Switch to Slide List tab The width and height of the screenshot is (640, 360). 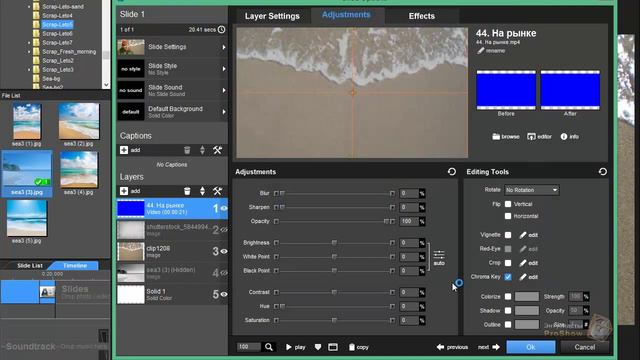(x=29, y=266)
